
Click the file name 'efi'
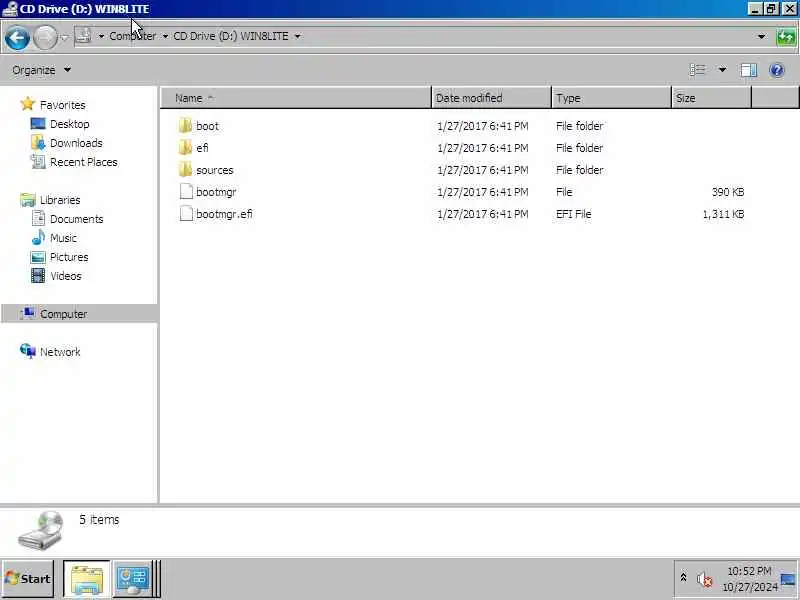point(202,148)
